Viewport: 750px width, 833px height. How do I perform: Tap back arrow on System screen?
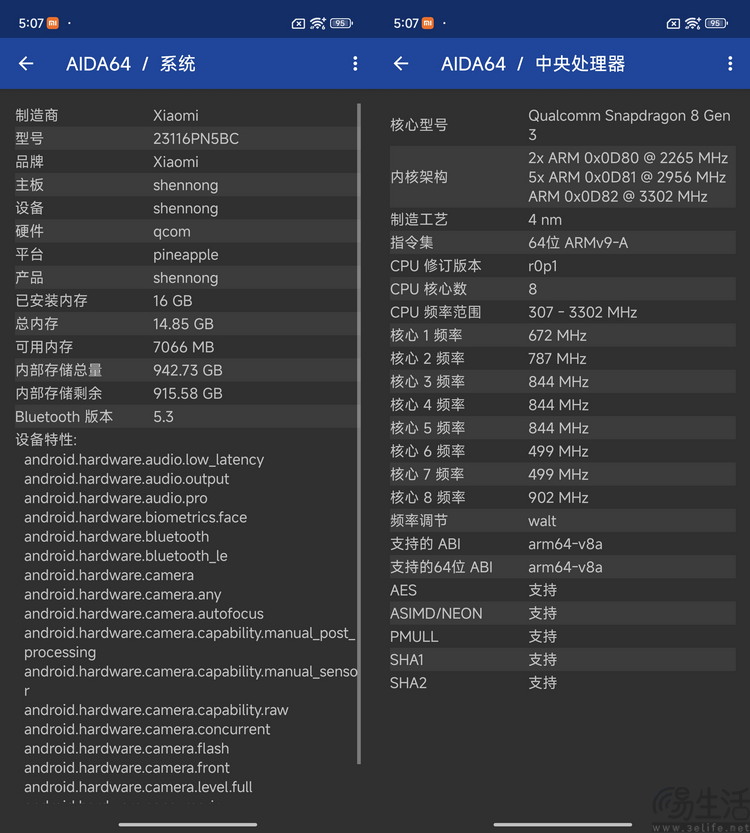tap(26, 64)
